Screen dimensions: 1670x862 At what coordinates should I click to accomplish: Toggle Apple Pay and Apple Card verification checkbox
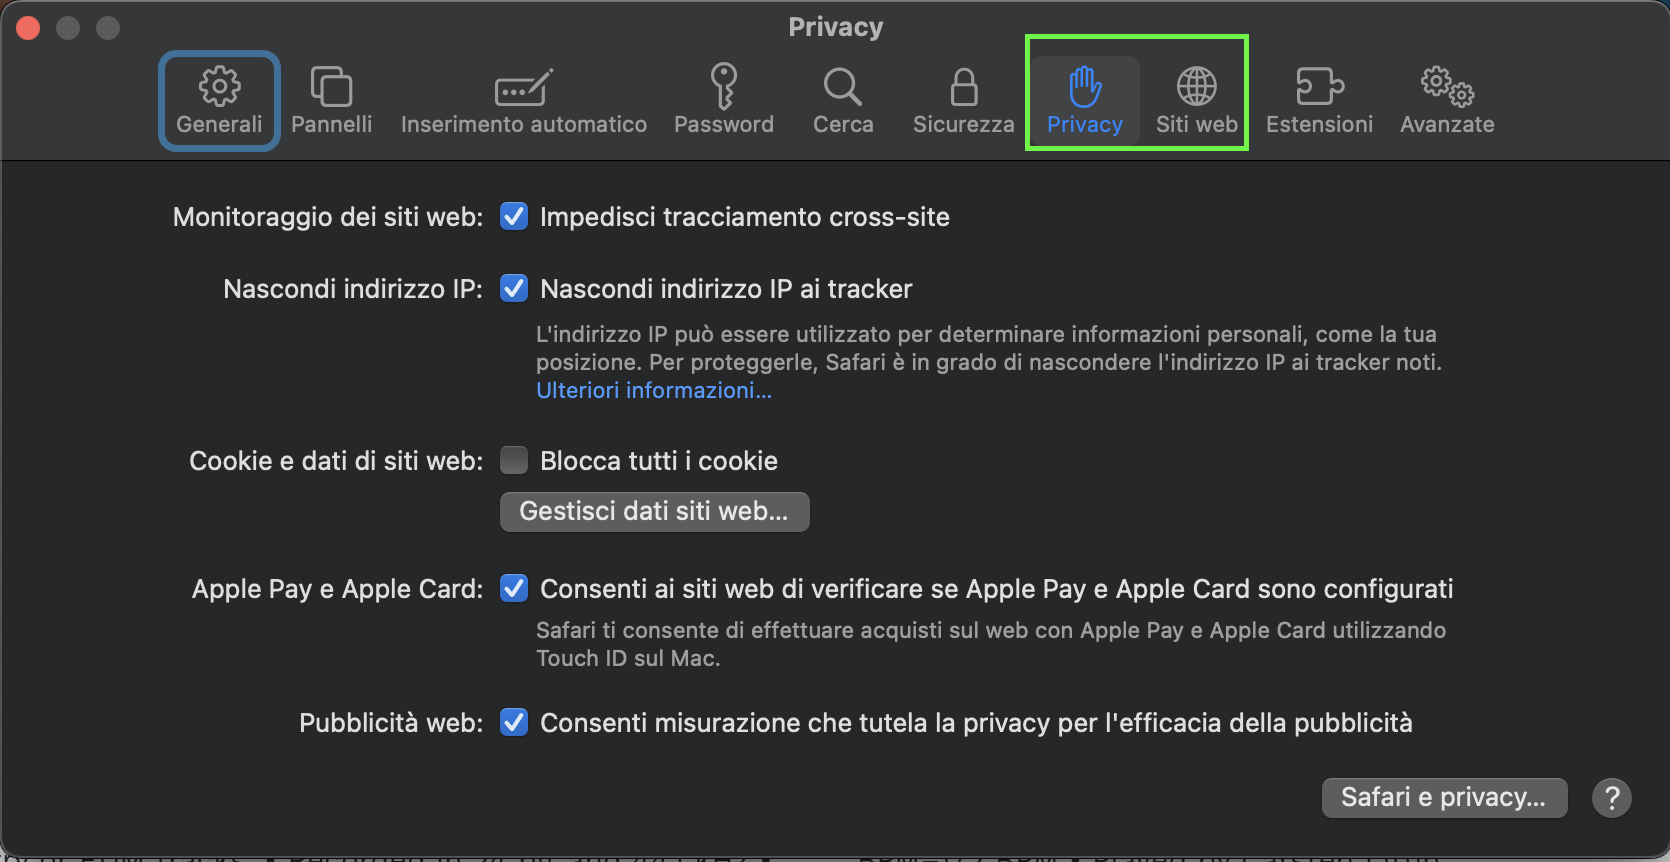pos(514,588)
